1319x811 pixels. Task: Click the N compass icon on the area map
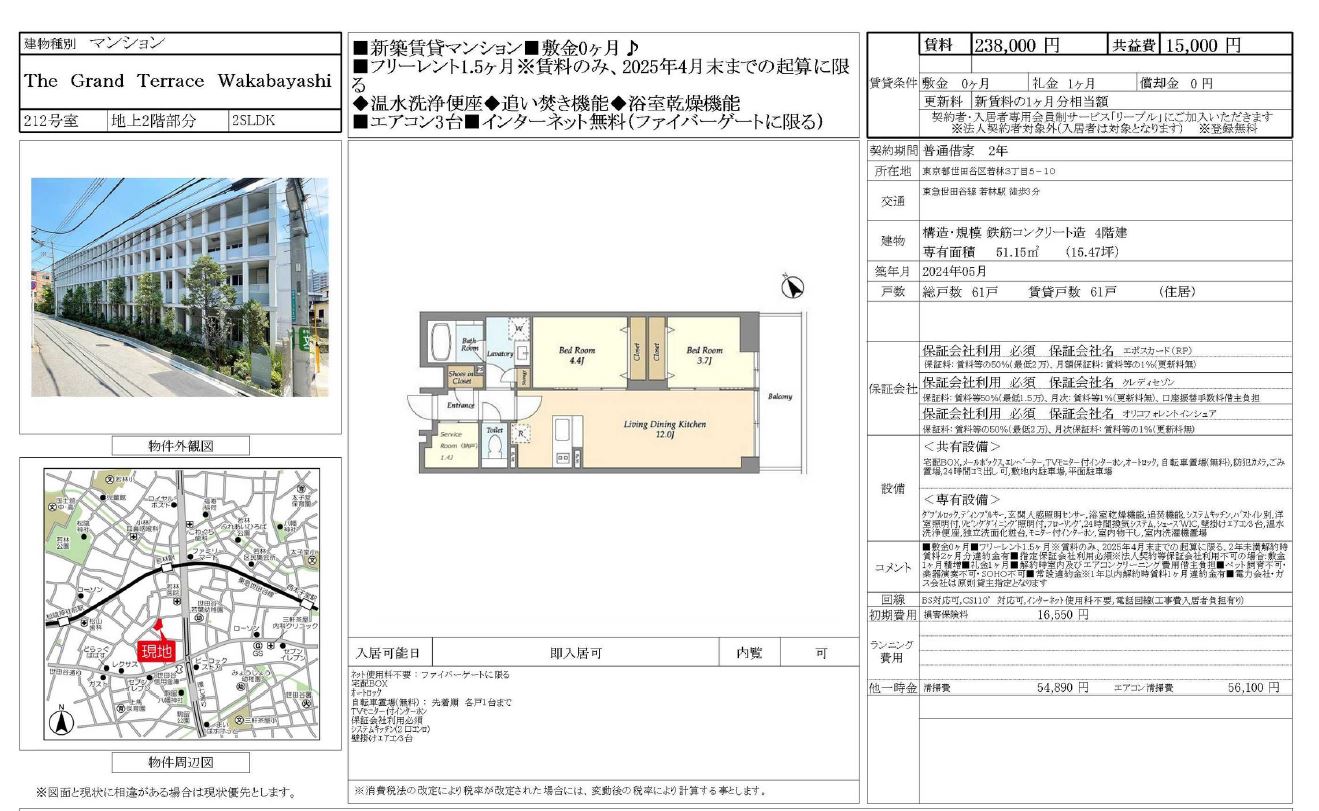(x=61, y=721)
